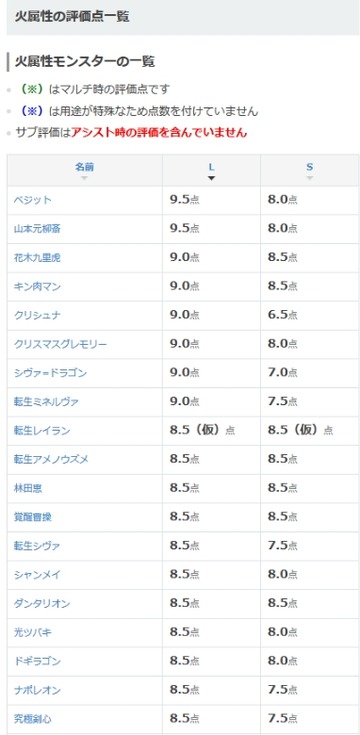
Task: Open the 山本元柳斎 monster page
Action: pos(37,229)
